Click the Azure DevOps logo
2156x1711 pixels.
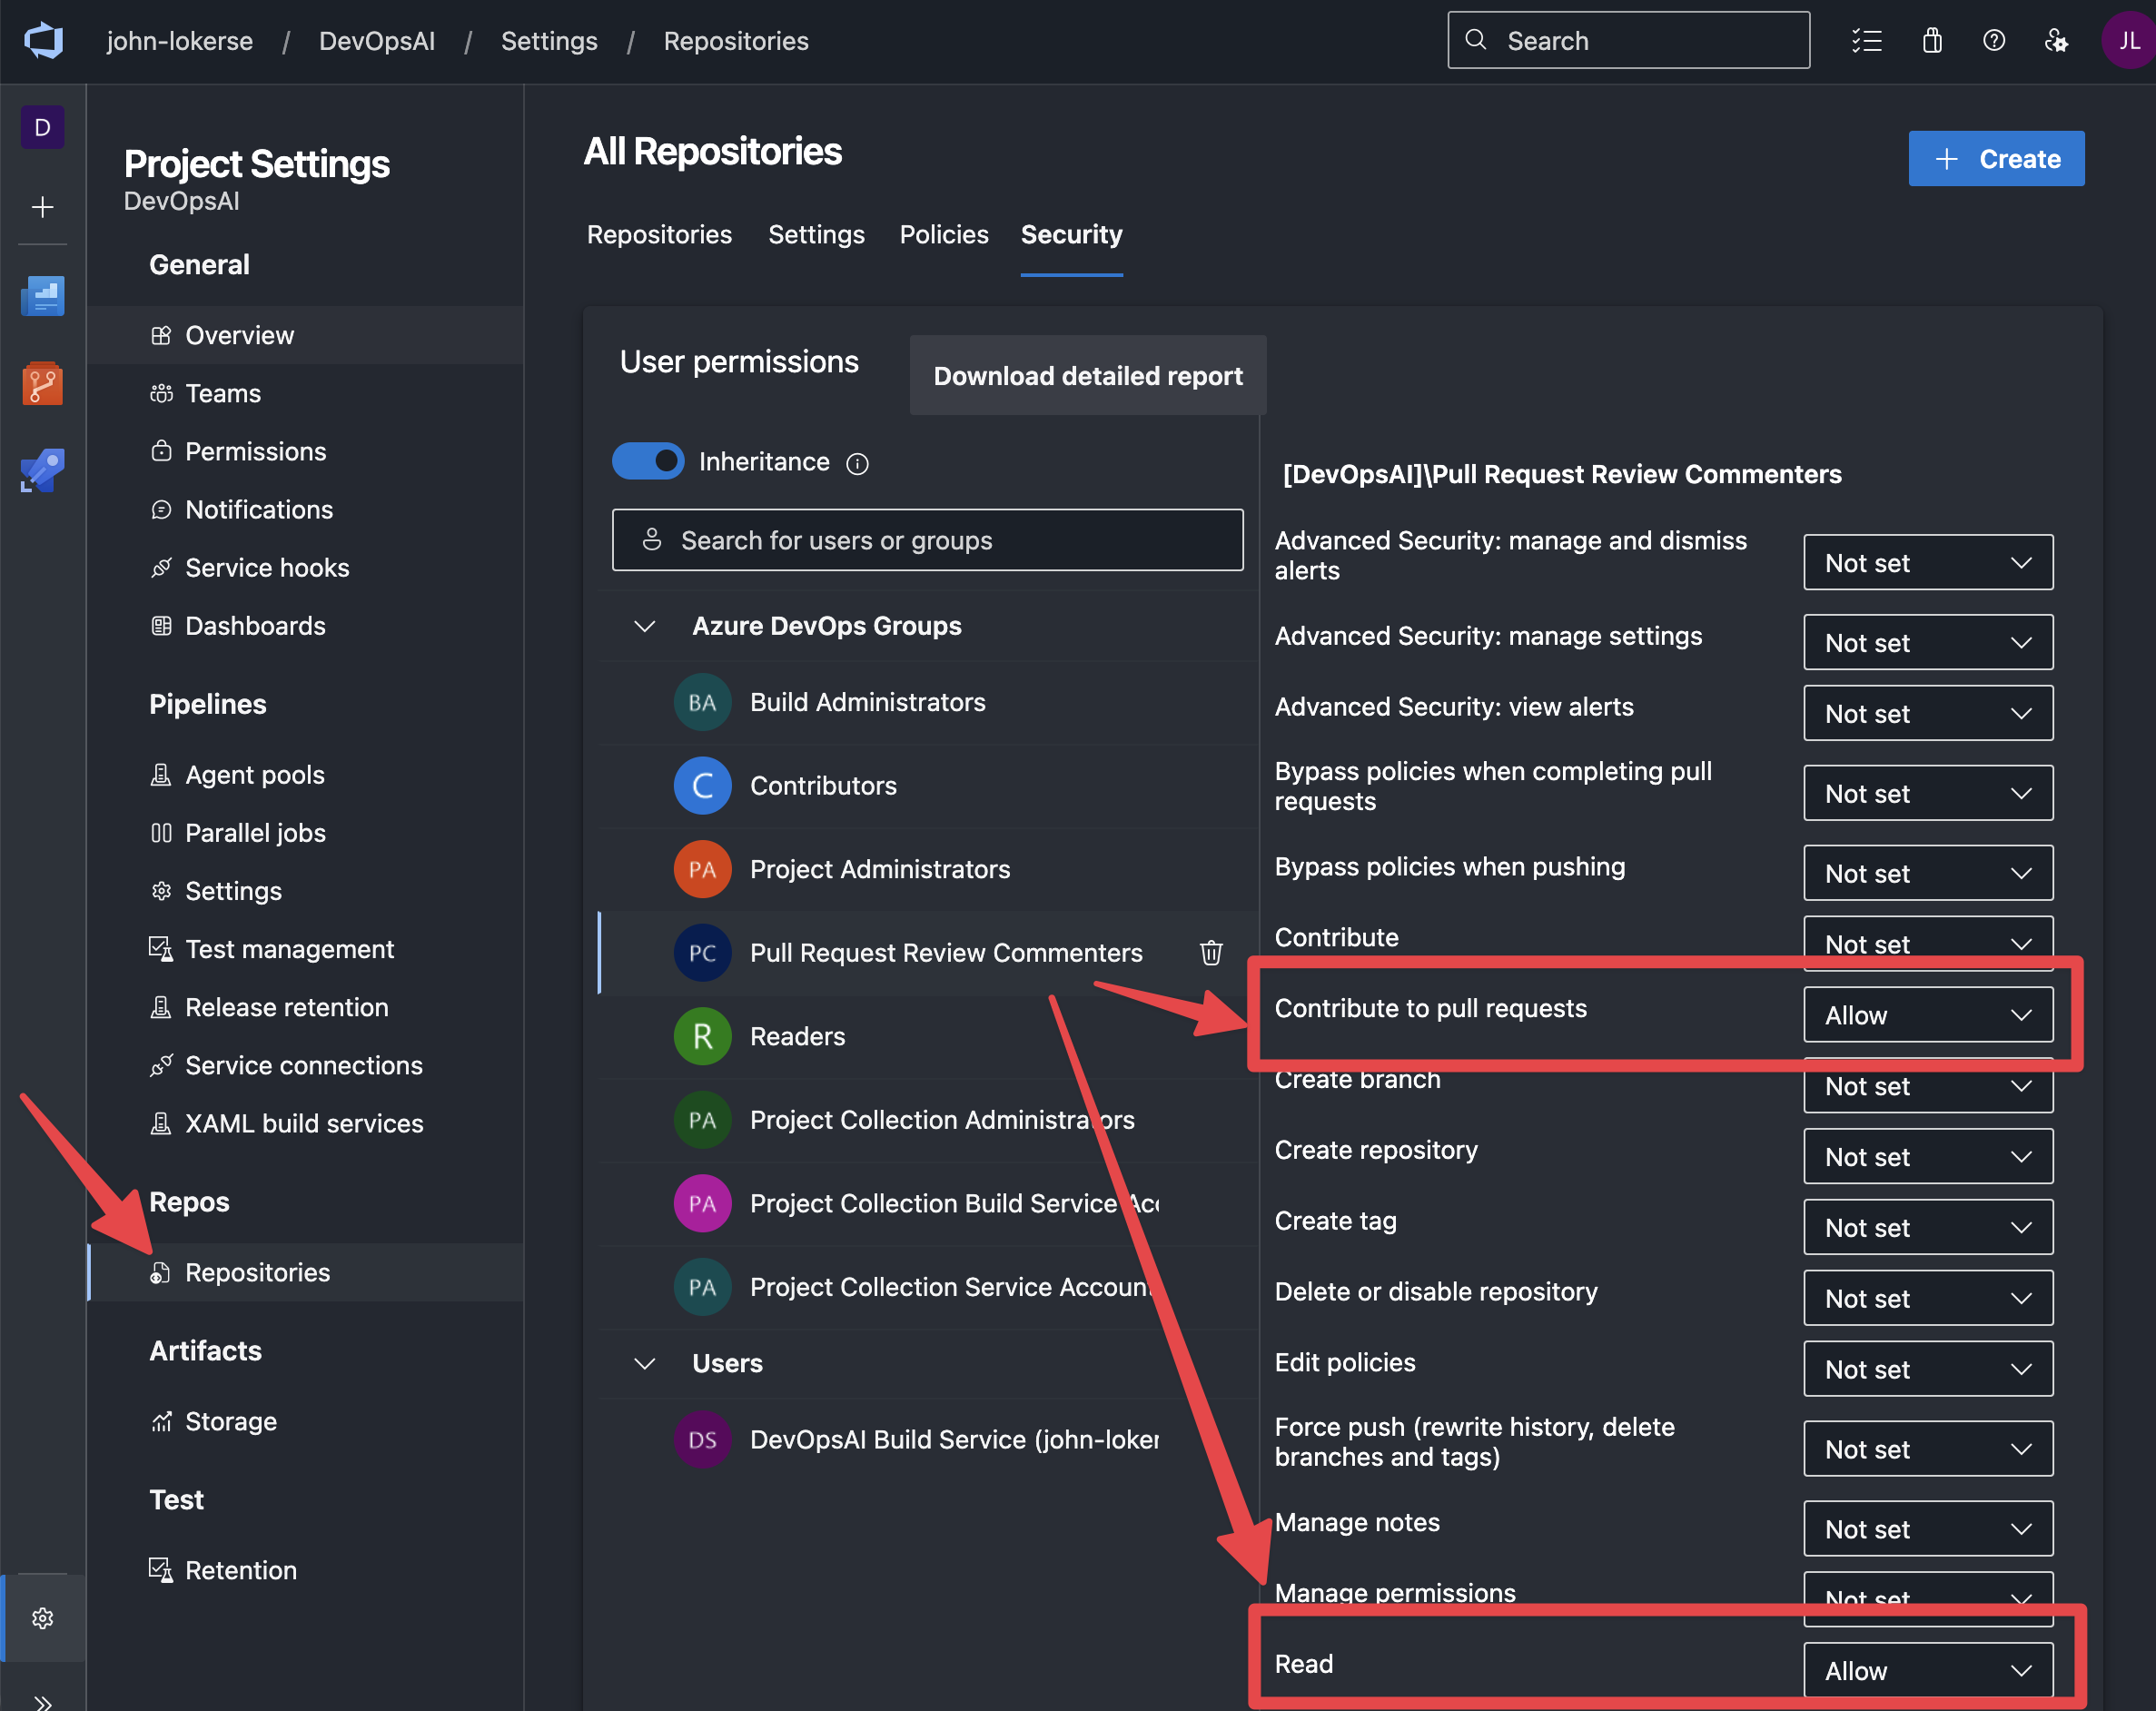click(x=43, y=41)
